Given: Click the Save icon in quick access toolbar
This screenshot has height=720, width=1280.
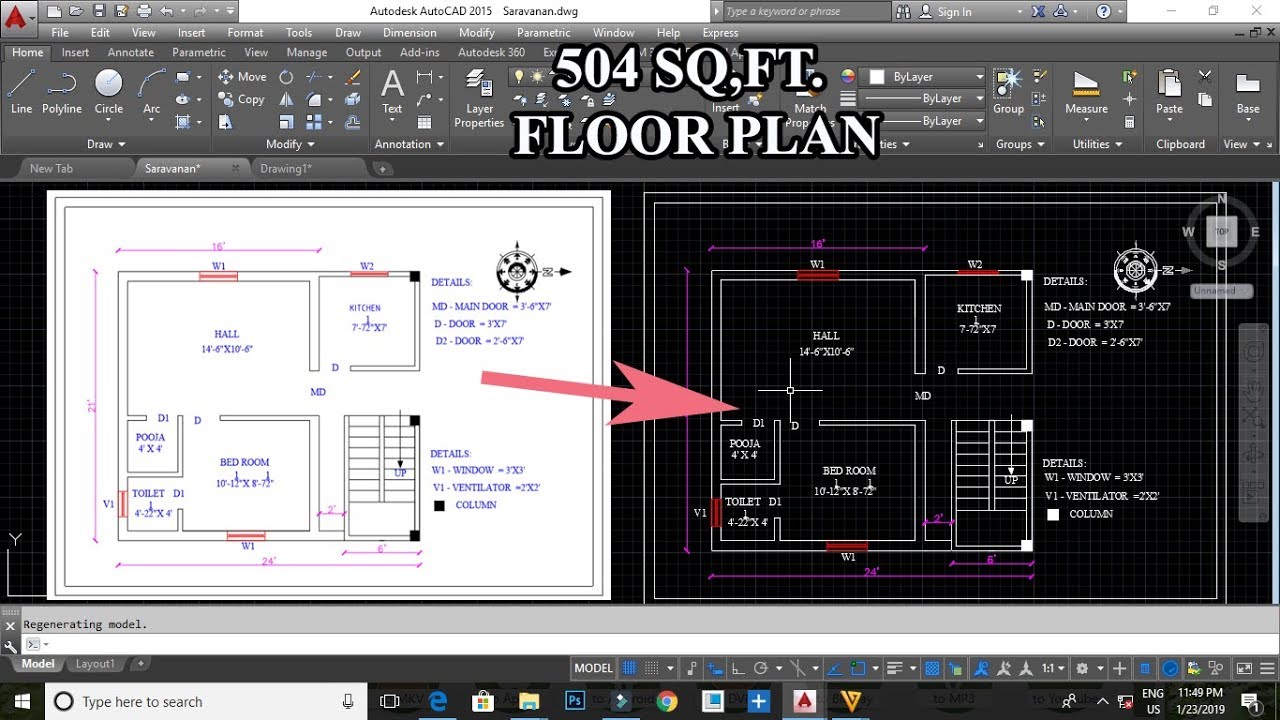Looking at the screenshot, I should coord(99,12).
